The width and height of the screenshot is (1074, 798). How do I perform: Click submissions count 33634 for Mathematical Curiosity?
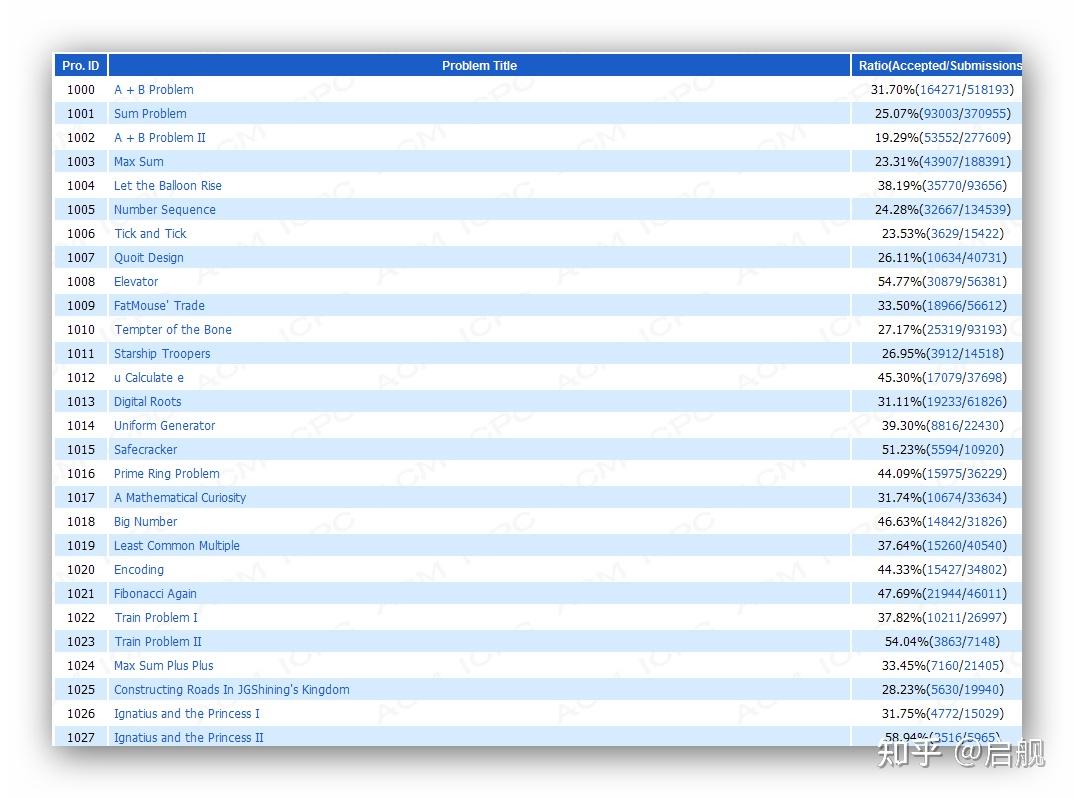point(984,497)
